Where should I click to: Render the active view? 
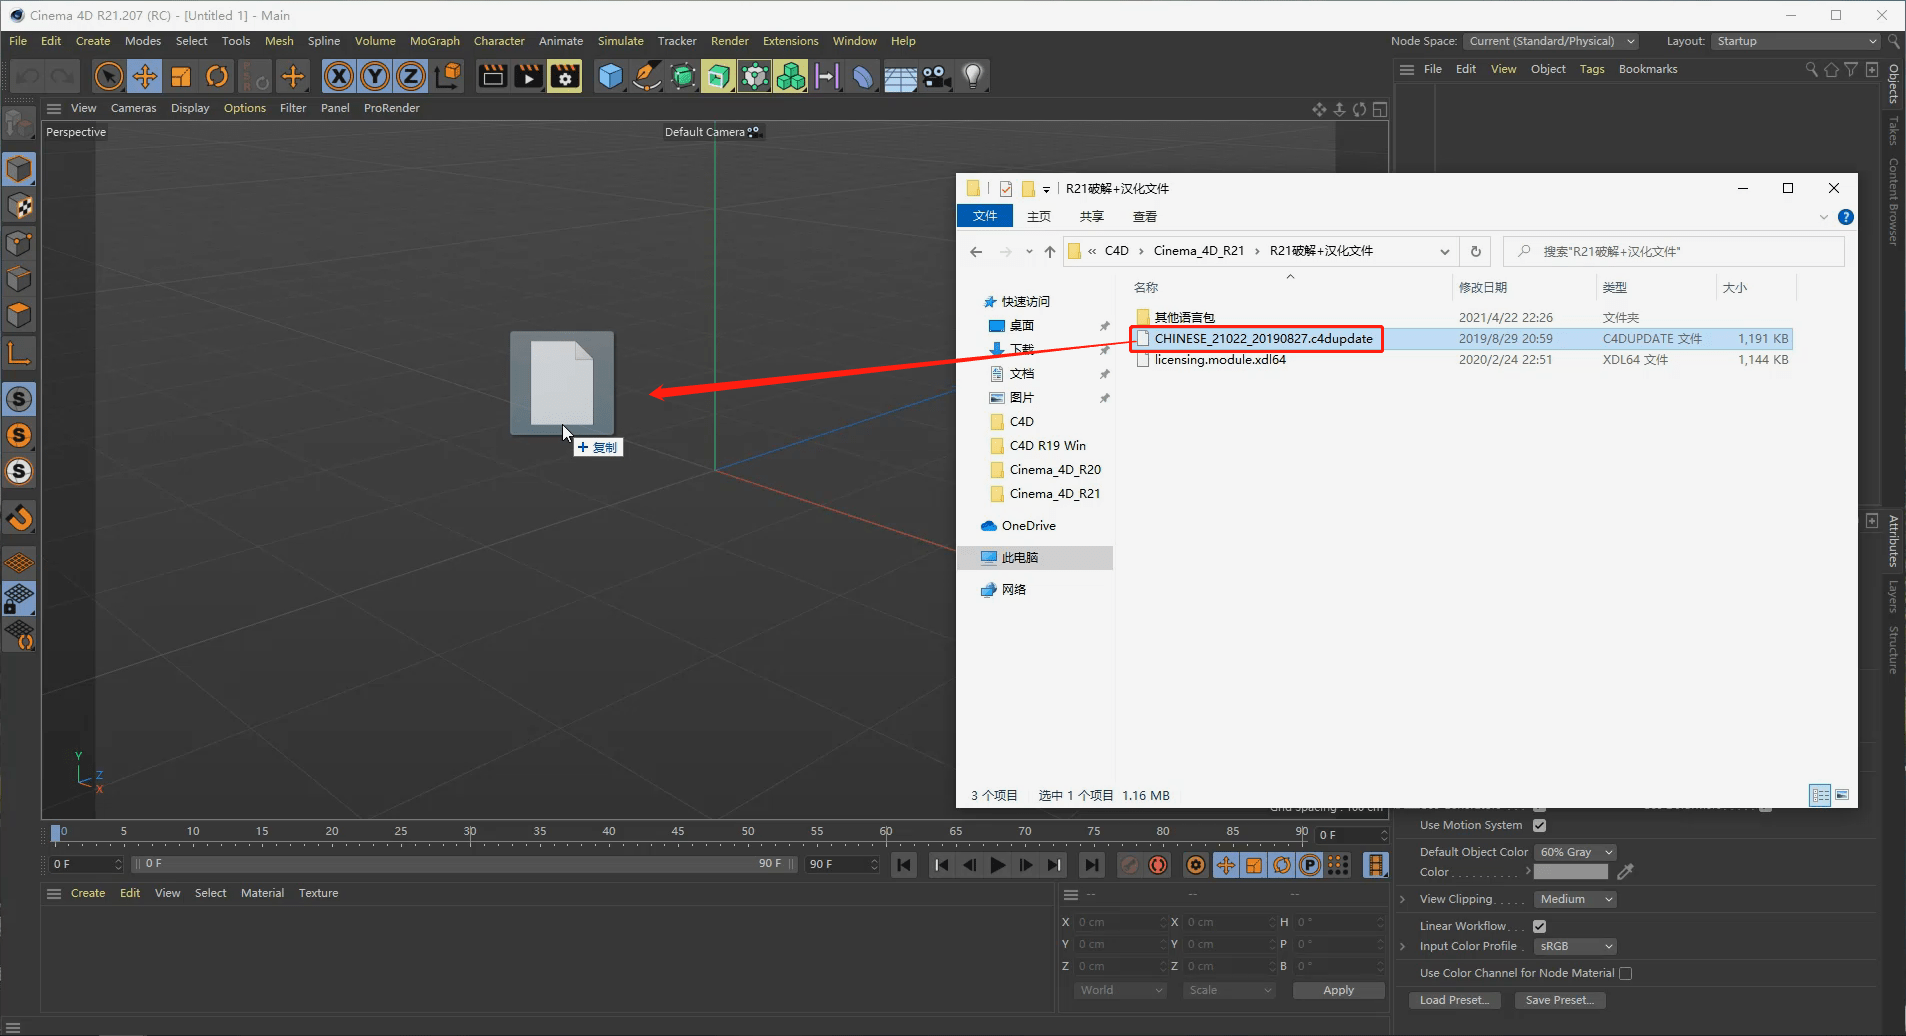[493, 76]
